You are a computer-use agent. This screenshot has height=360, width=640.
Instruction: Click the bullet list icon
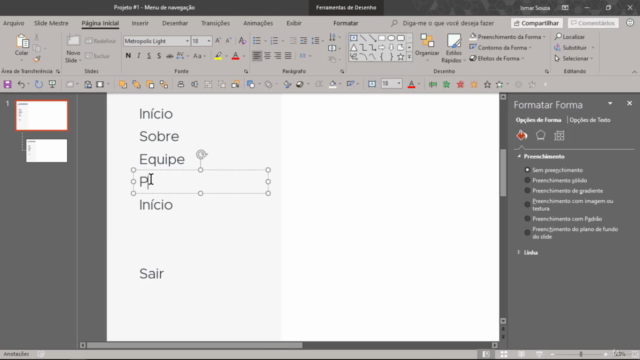(257, 41)
